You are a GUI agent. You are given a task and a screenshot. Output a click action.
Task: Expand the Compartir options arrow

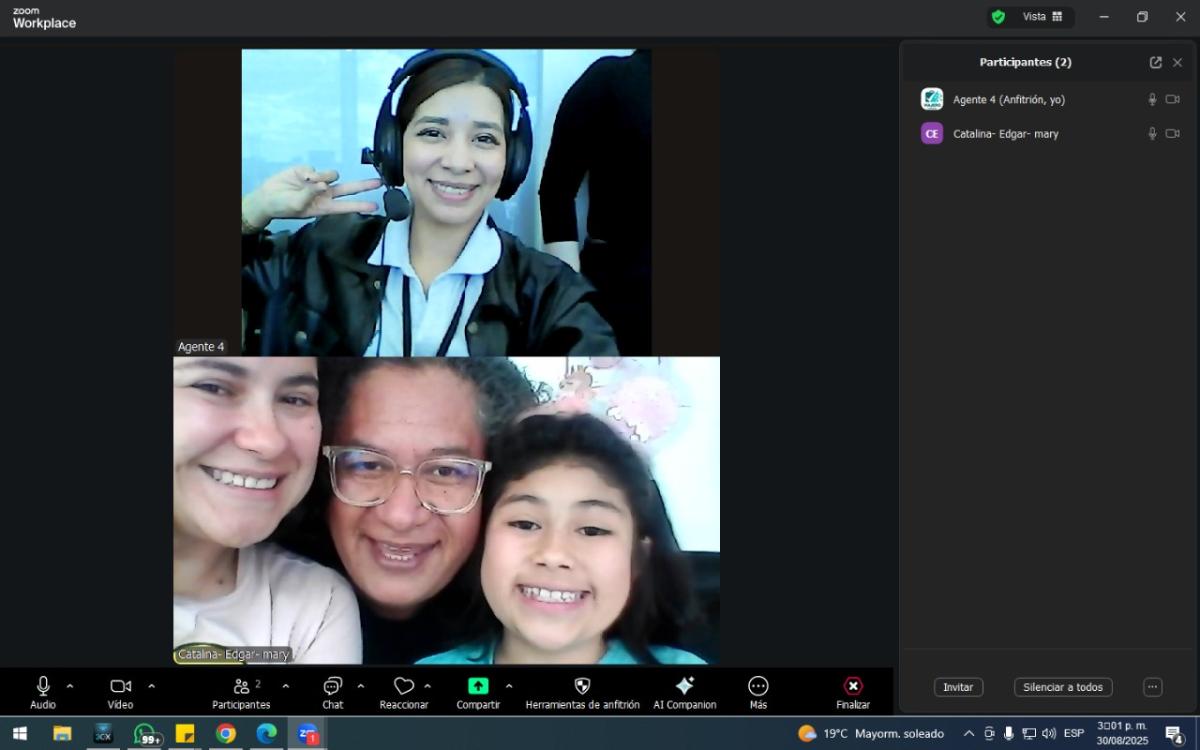509,686
